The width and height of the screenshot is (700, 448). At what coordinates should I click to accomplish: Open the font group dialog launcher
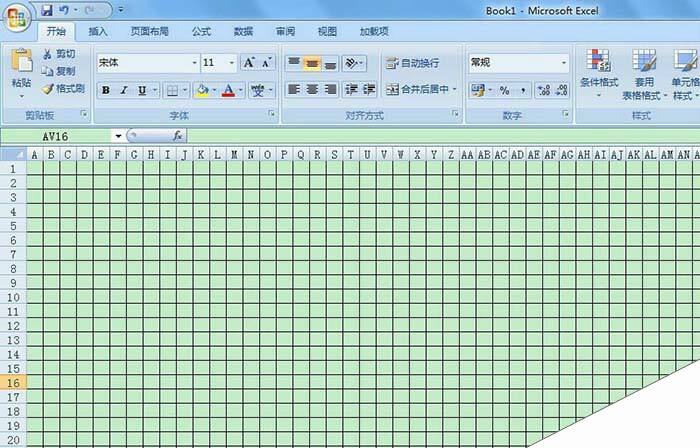[272, 114]
